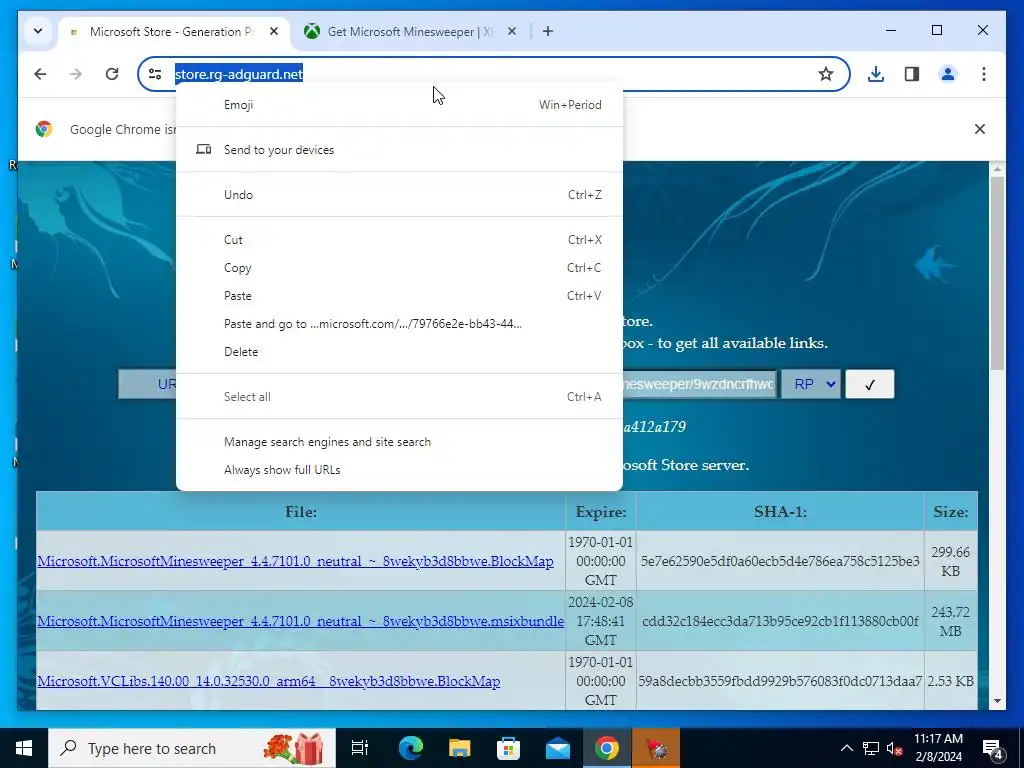Open File Explorer from taskbar
The height and width of the screenshot is (768, 1024).
pyautogui.click(x=459, y=748)
